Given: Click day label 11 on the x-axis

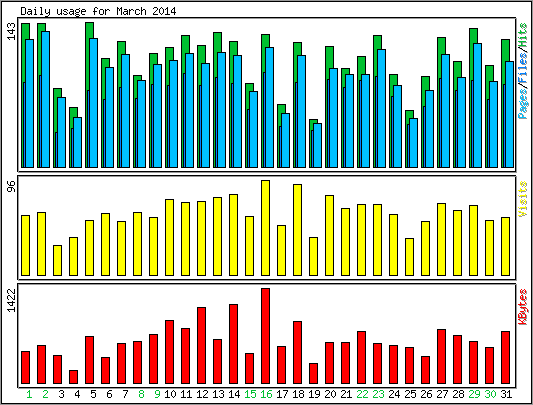Looking at the screenshot, I should 186,394.
